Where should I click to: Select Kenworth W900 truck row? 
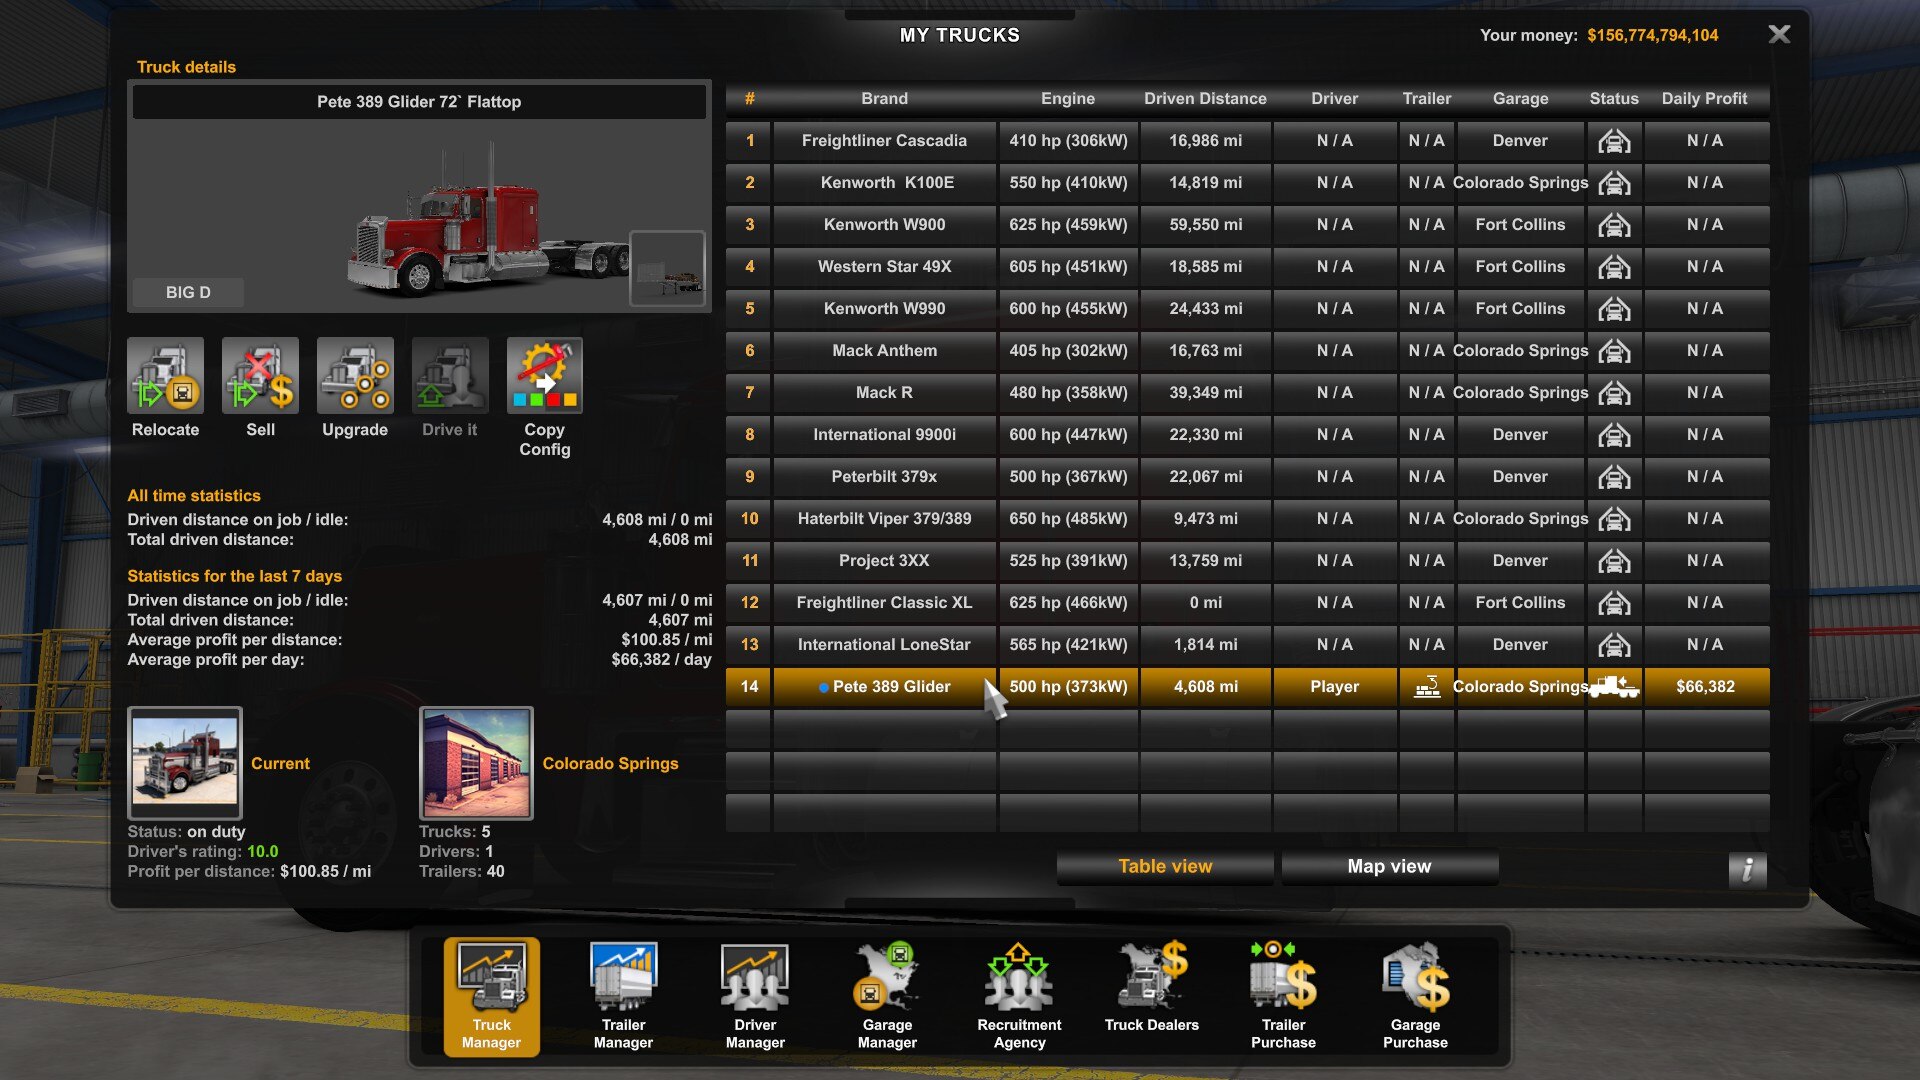(1247, 225)
